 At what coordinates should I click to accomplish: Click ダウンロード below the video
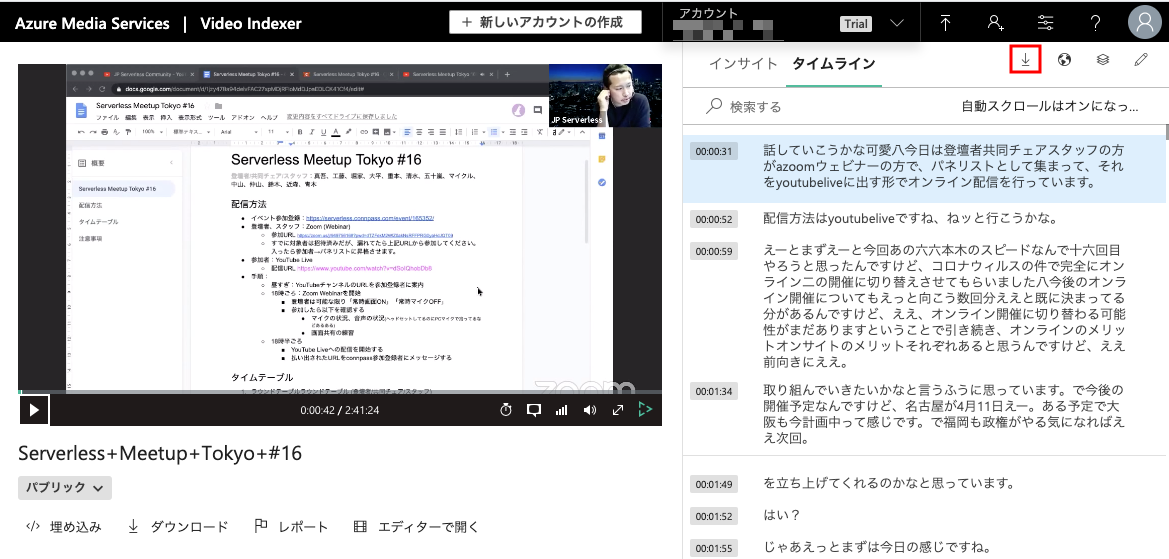pos(177,527)
